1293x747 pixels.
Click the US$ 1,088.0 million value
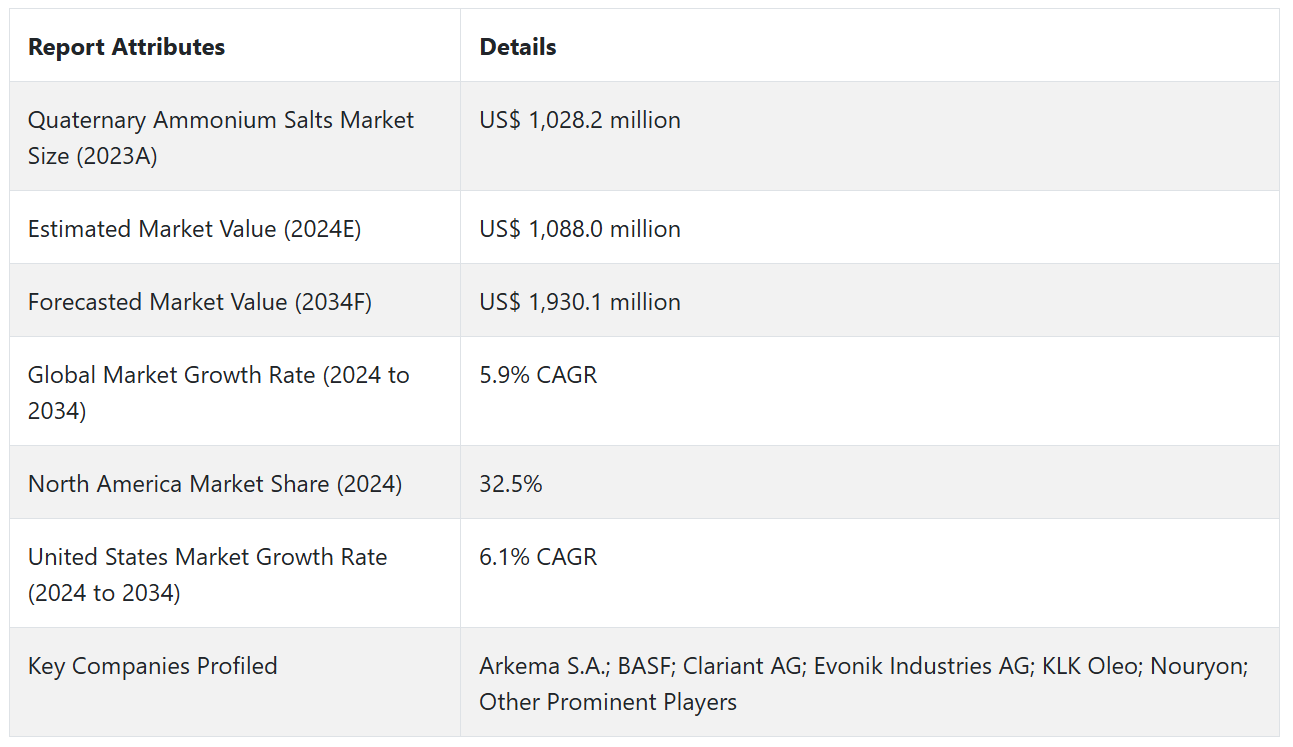580,229
